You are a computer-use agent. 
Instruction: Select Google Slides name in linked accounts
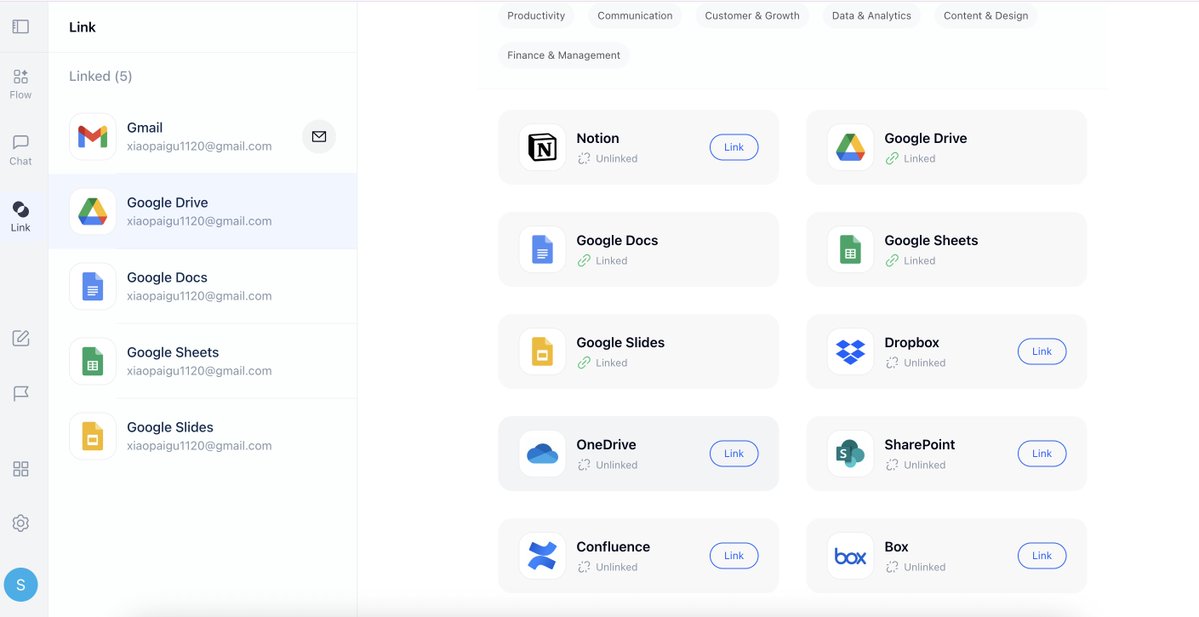170,427
